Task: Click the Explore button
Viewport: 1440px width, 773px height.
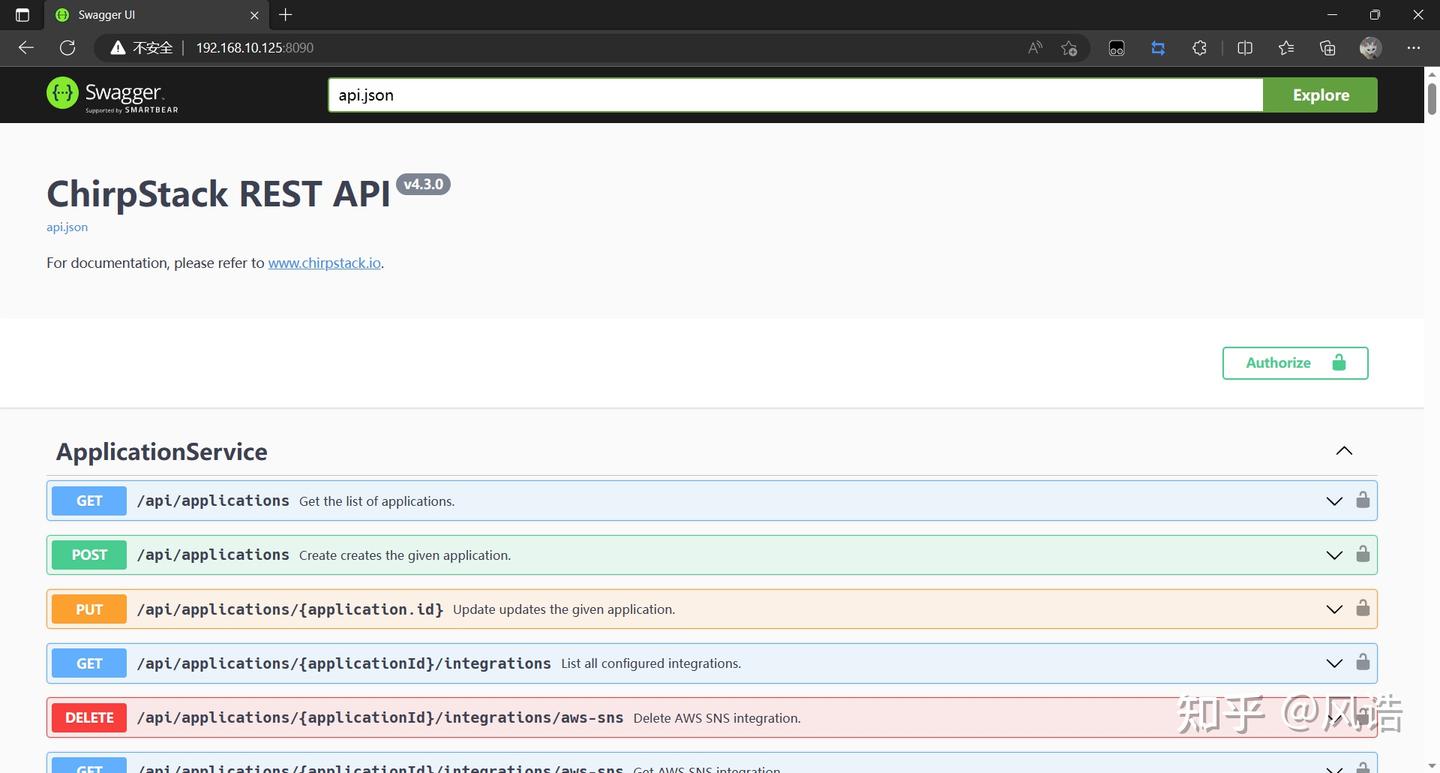Action: pos(1320,94)
